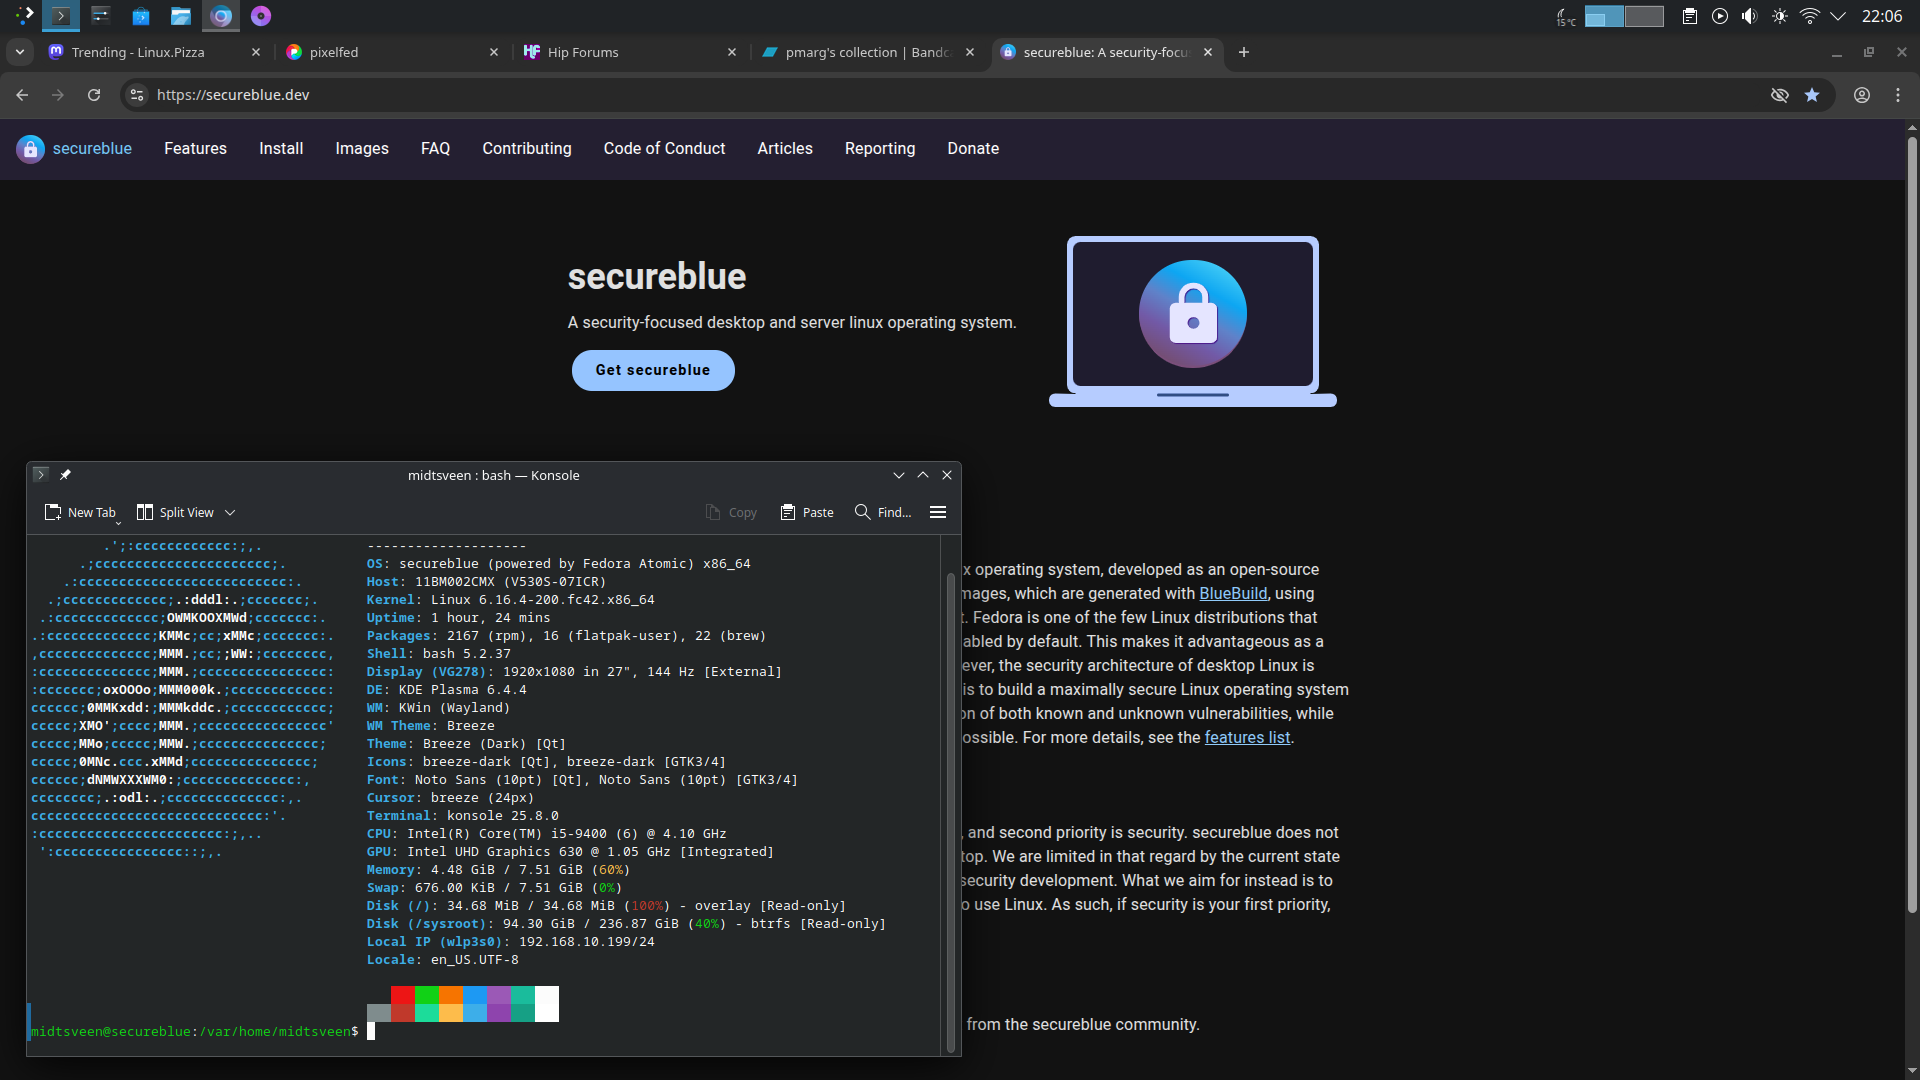View site information for secureblue.dev
Viewport: 1920px width, 1080px height.
[137, 95]
